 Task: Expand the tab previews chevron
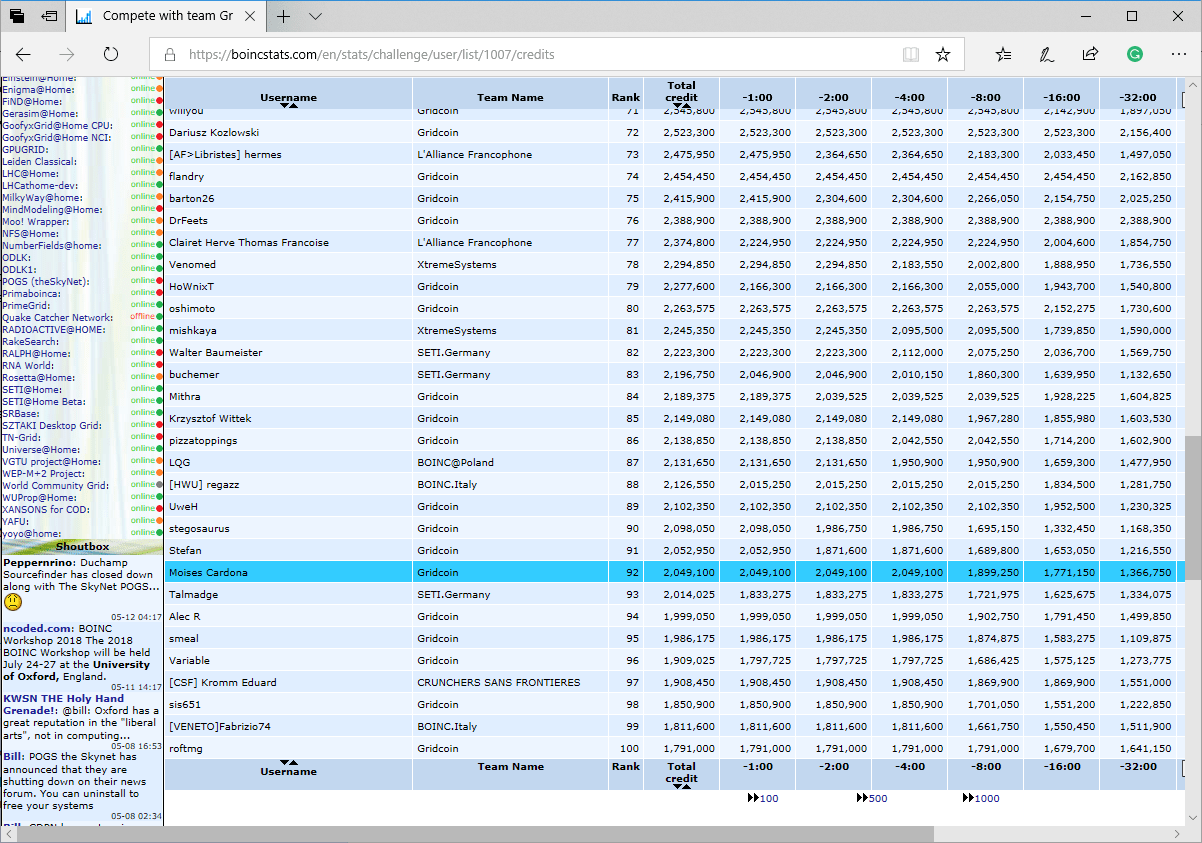click(316, 17)
